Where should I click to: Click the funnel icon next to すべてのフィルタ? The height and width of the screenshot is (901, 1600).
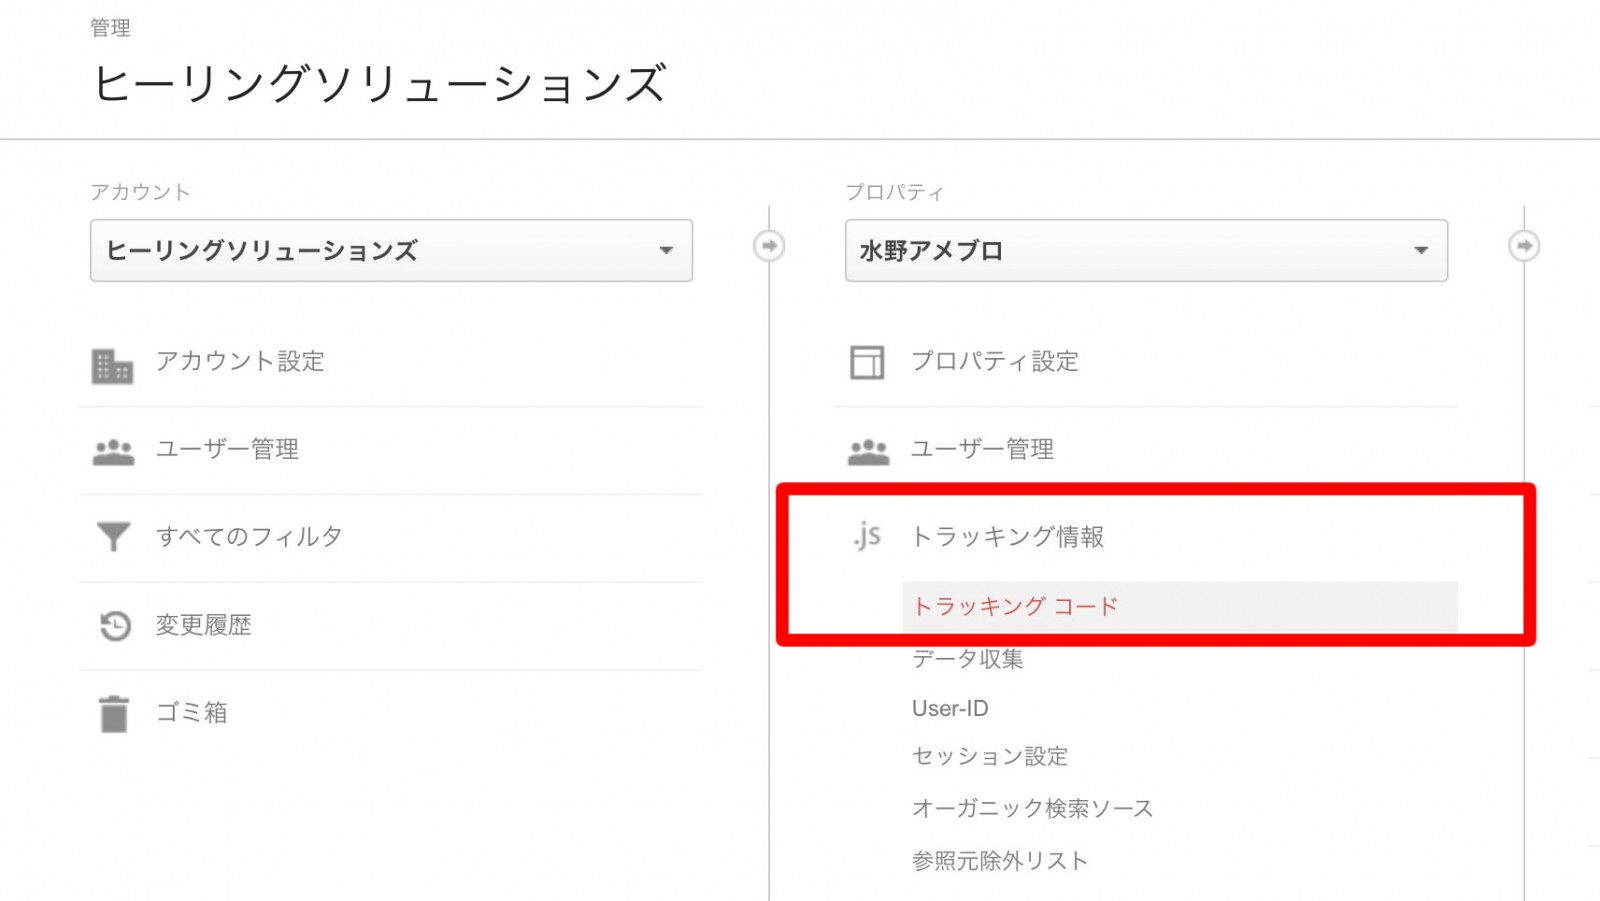tap(113, 537)
